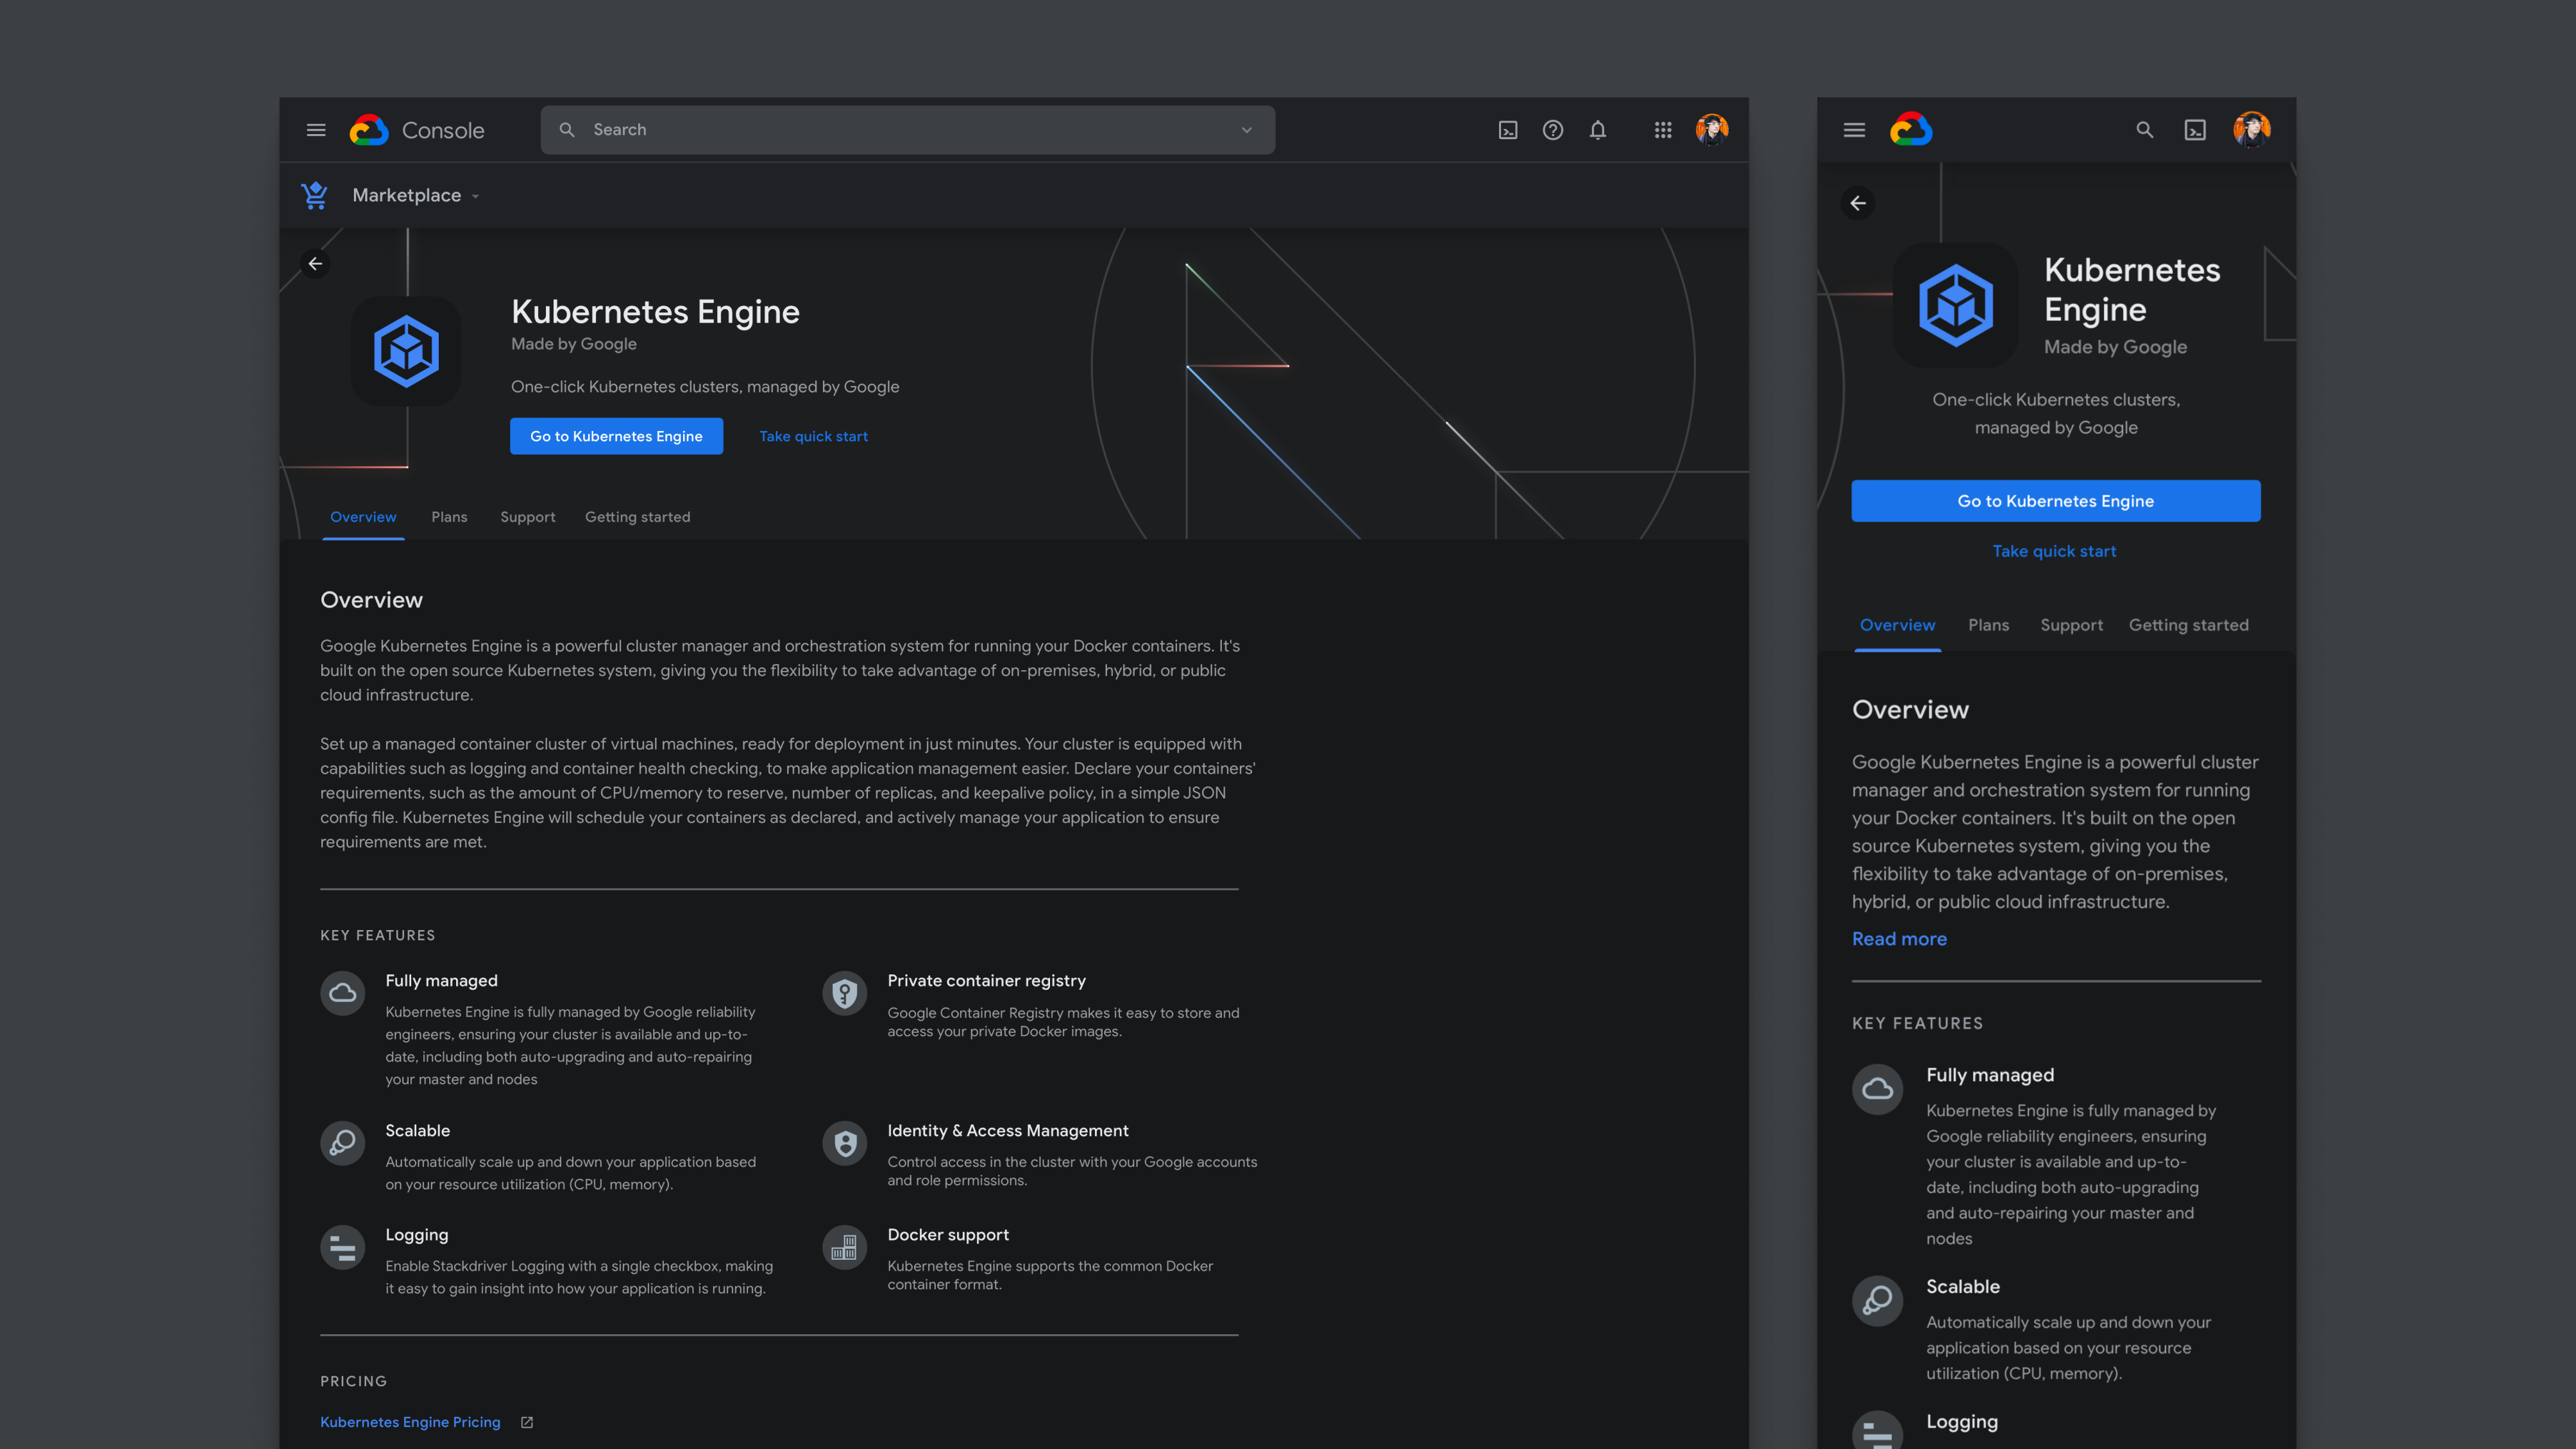
Task: Tap the Scalable feature icon in the mobile view
Action: coord(1877,1300)
